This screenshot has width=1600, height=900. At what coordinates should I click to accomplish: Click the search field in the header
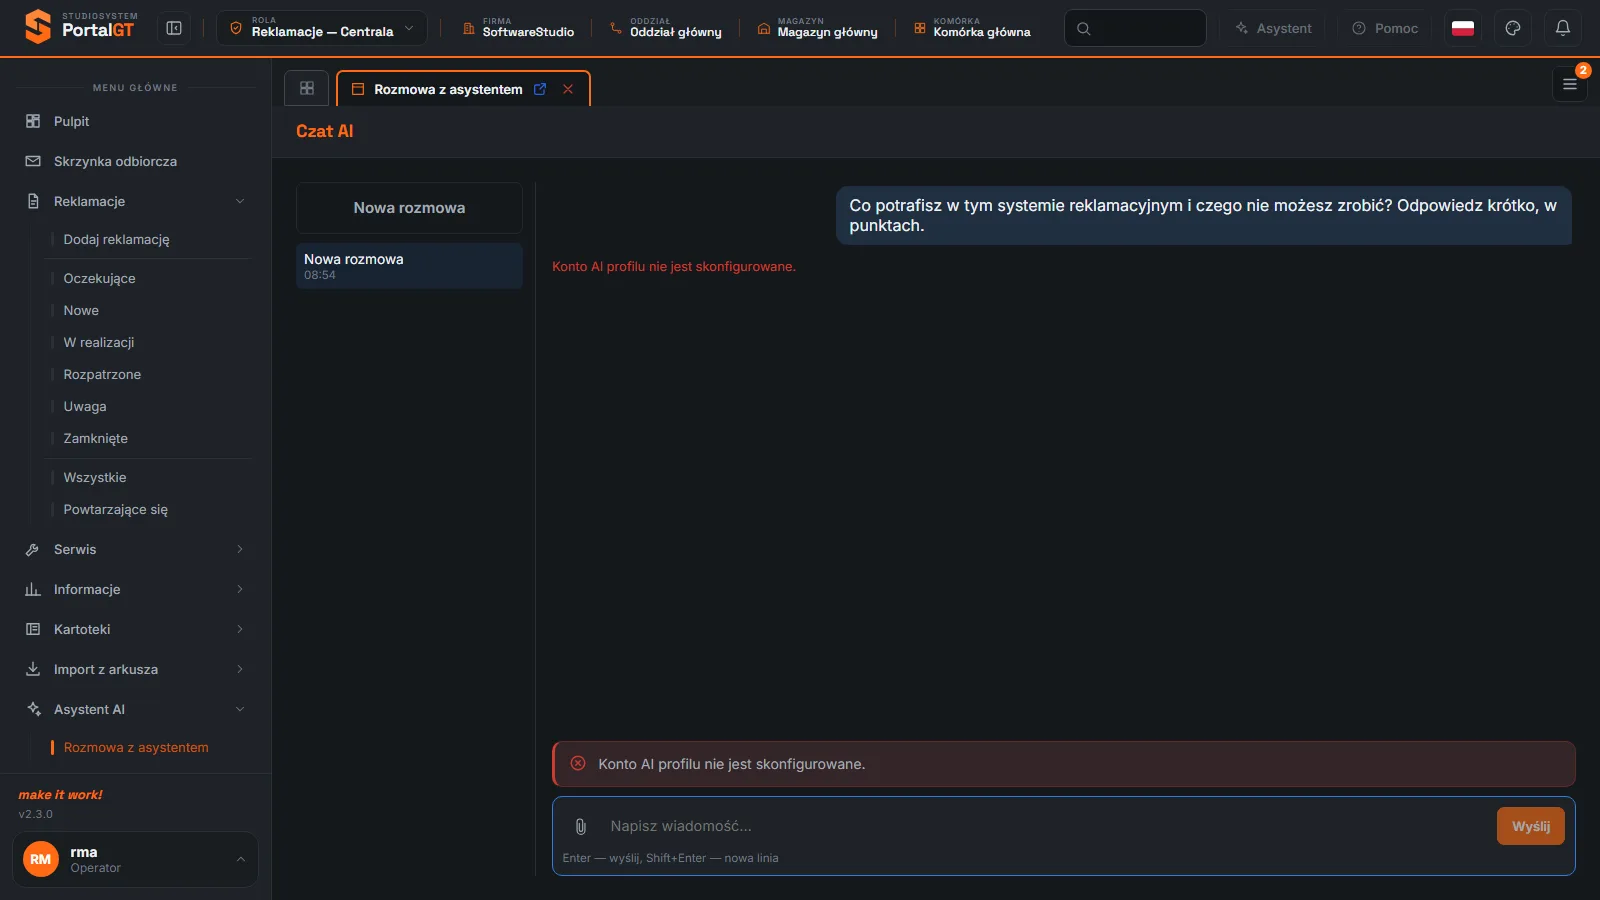pos(1135,28)
